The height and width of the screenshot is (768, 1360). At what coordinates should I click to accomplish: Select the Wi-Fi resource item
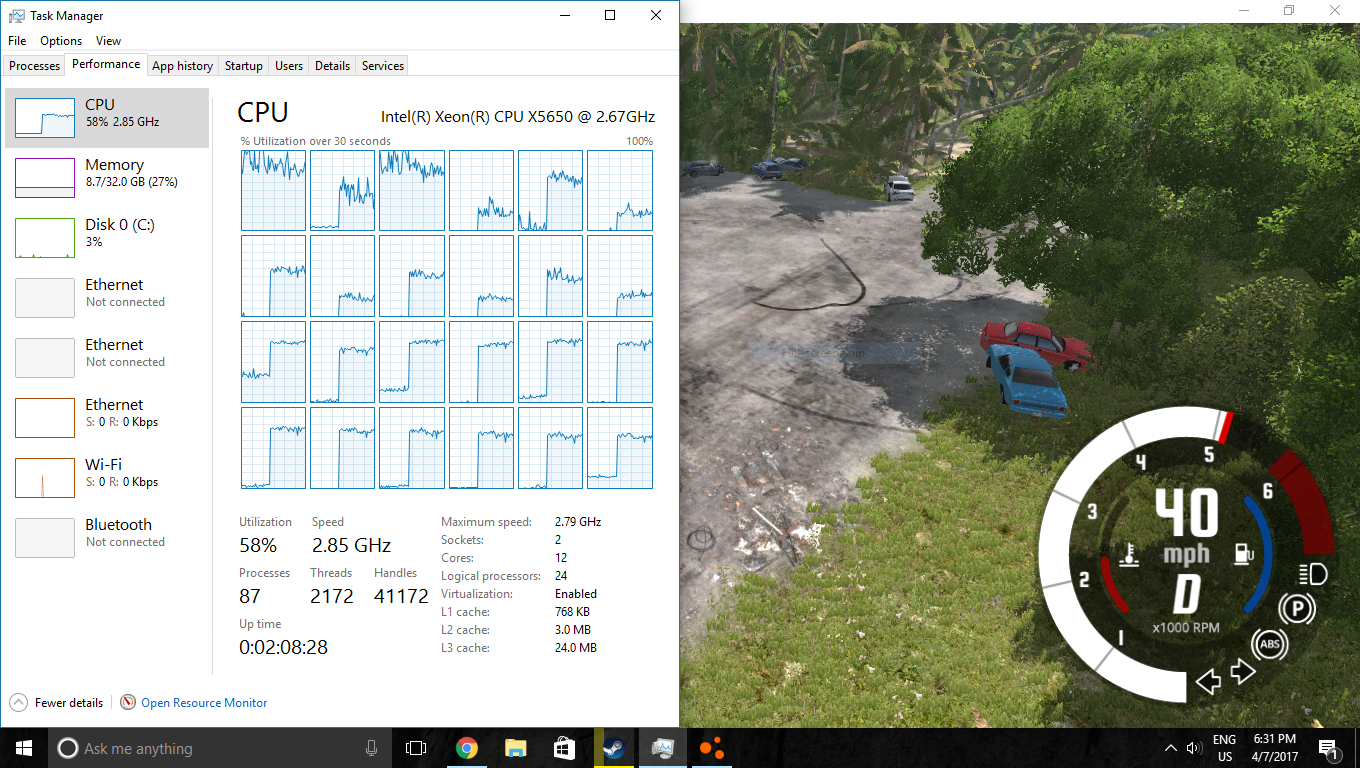107,478
